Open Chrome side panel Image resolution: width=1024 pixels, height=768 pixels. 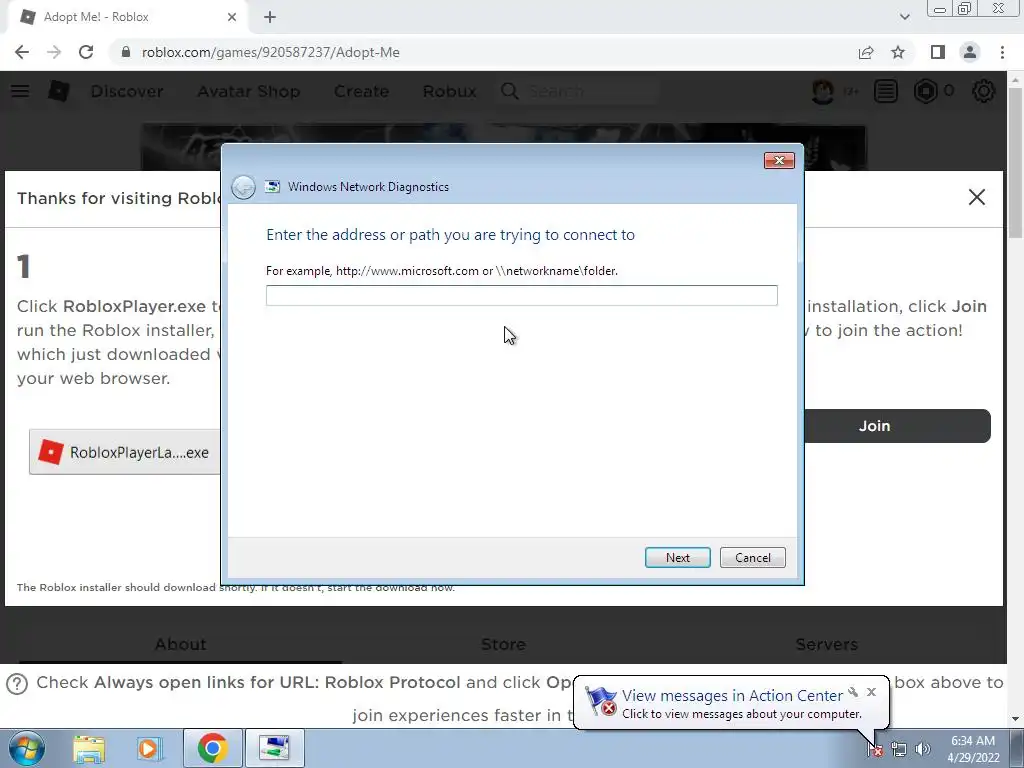[938, 52]
